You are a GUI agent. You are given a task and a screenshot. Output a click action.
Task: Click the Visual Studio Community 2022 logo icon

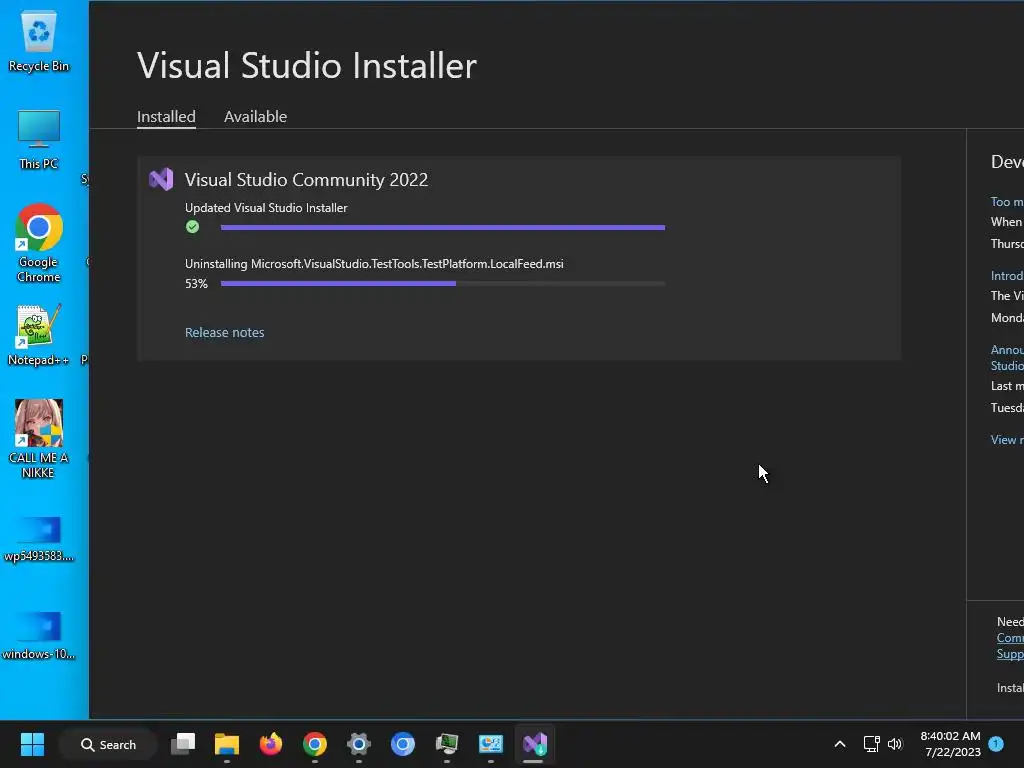[x=161, y=179]
